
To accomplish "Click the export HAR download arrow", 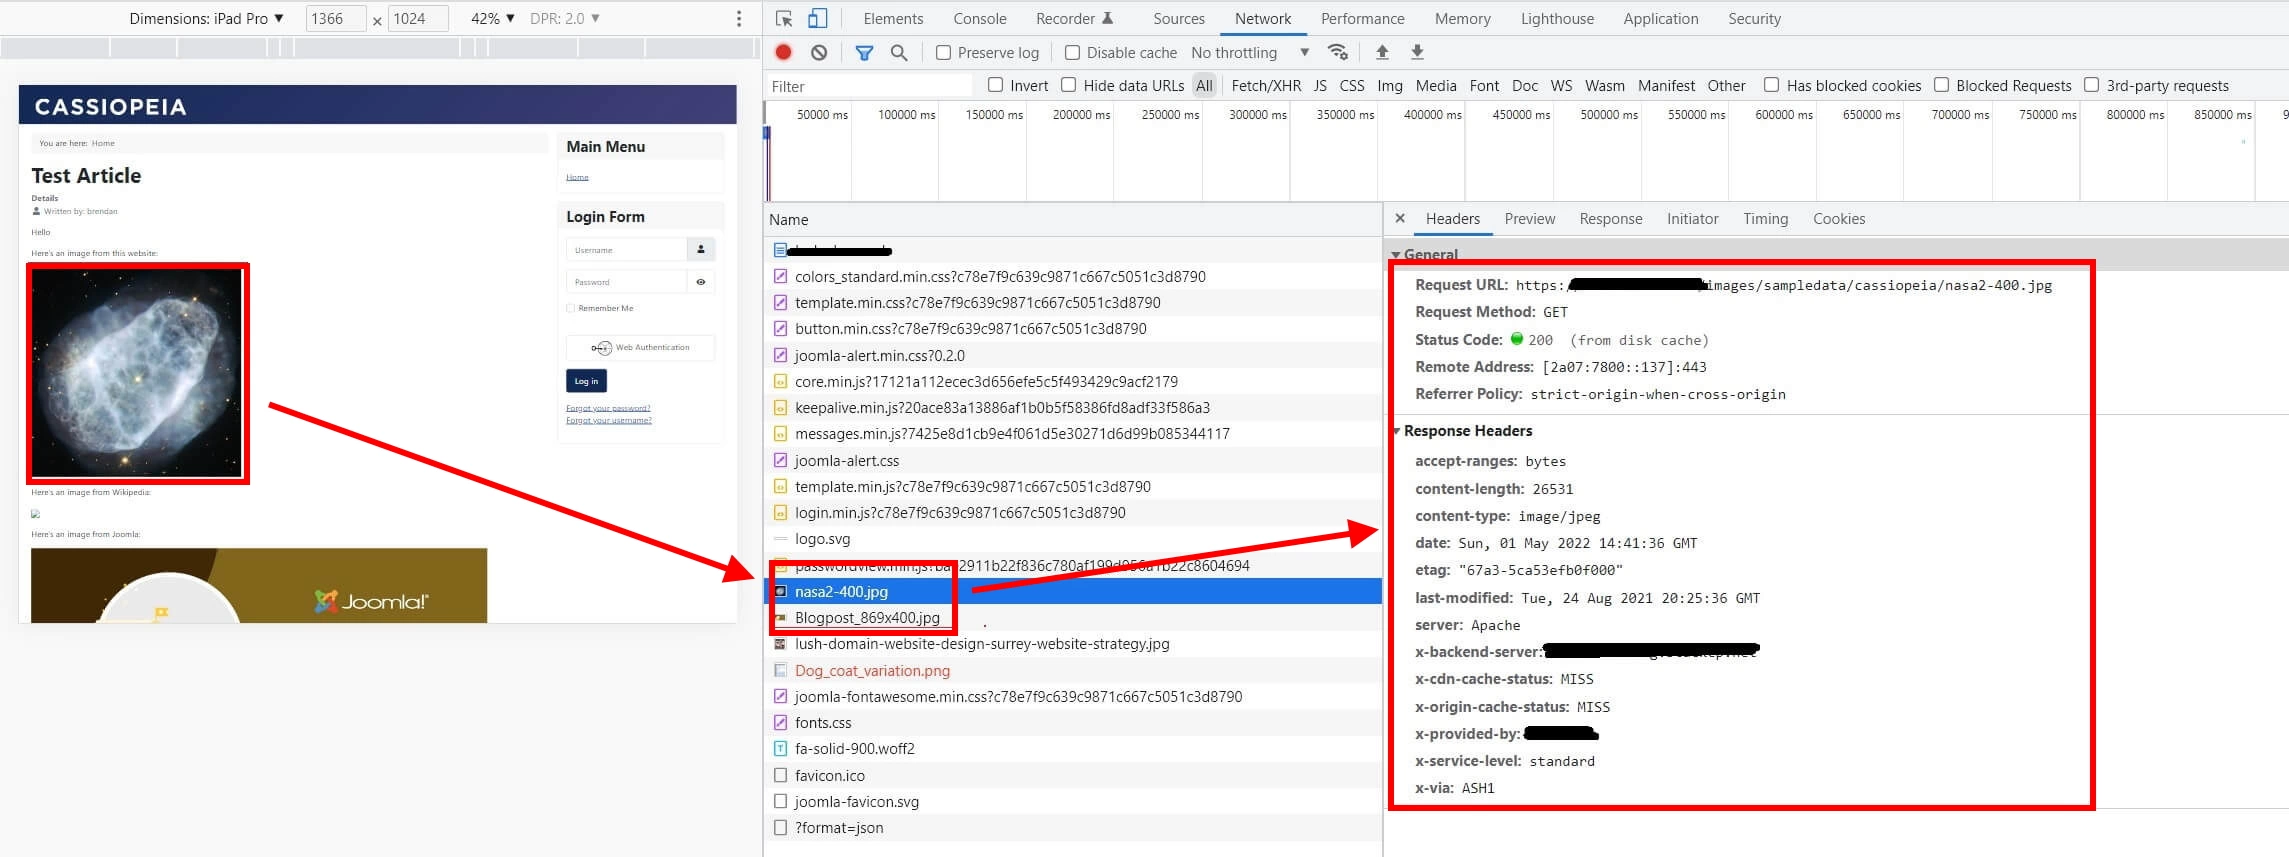I will tap(1417, 52).
